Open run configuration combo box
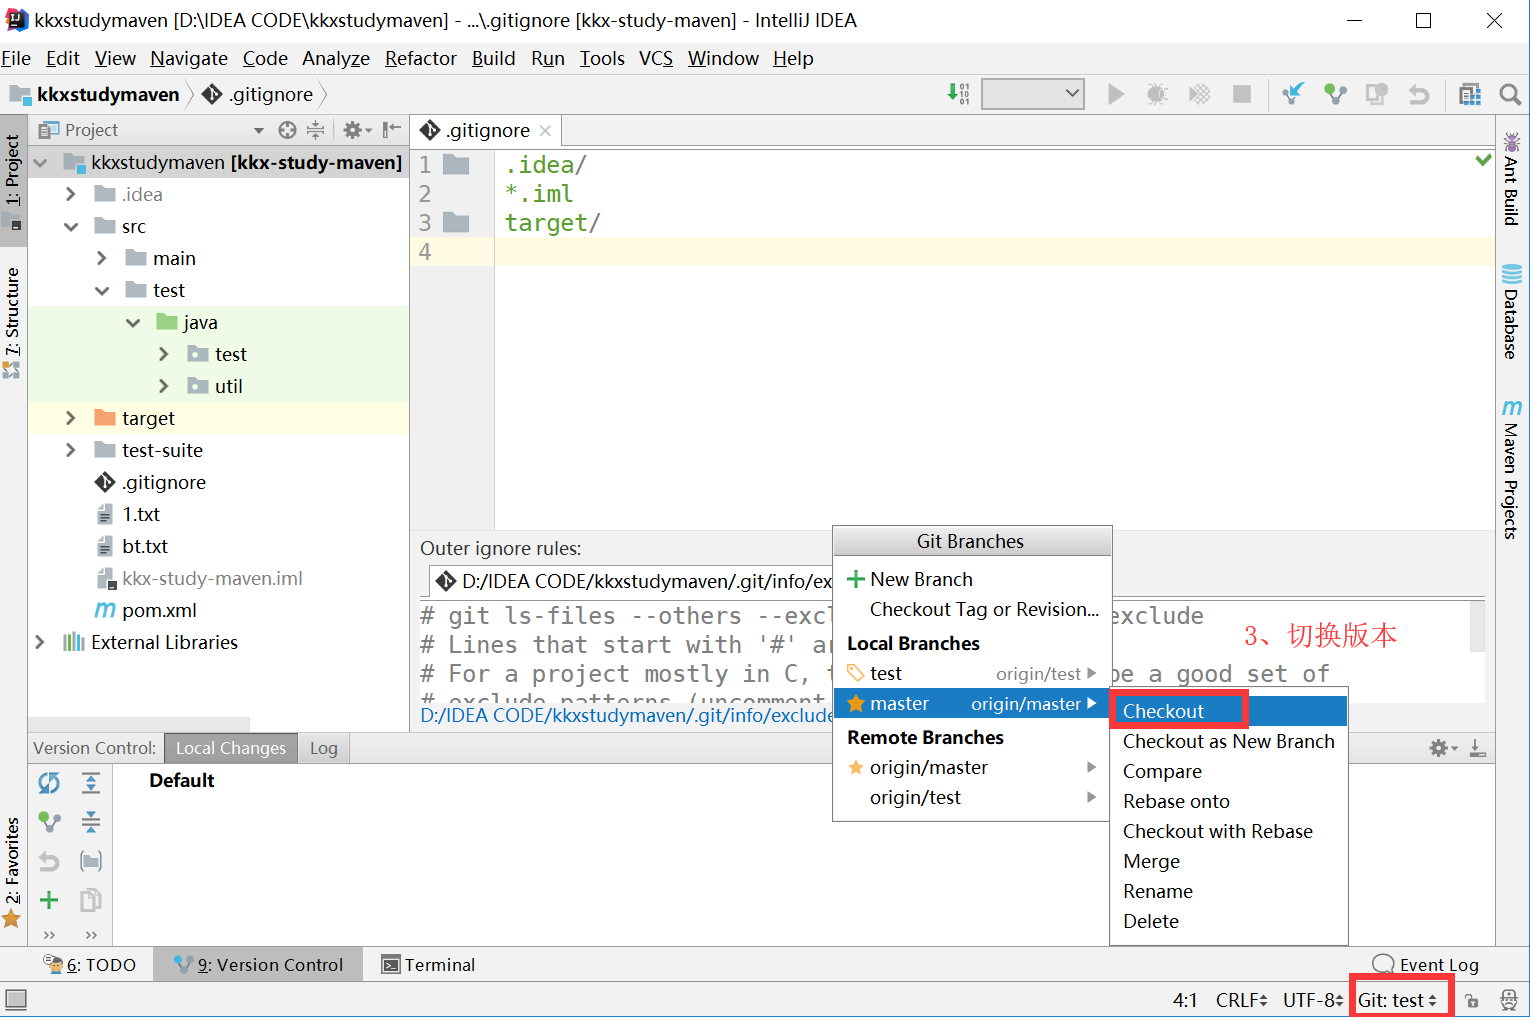 click(1033, 94)
